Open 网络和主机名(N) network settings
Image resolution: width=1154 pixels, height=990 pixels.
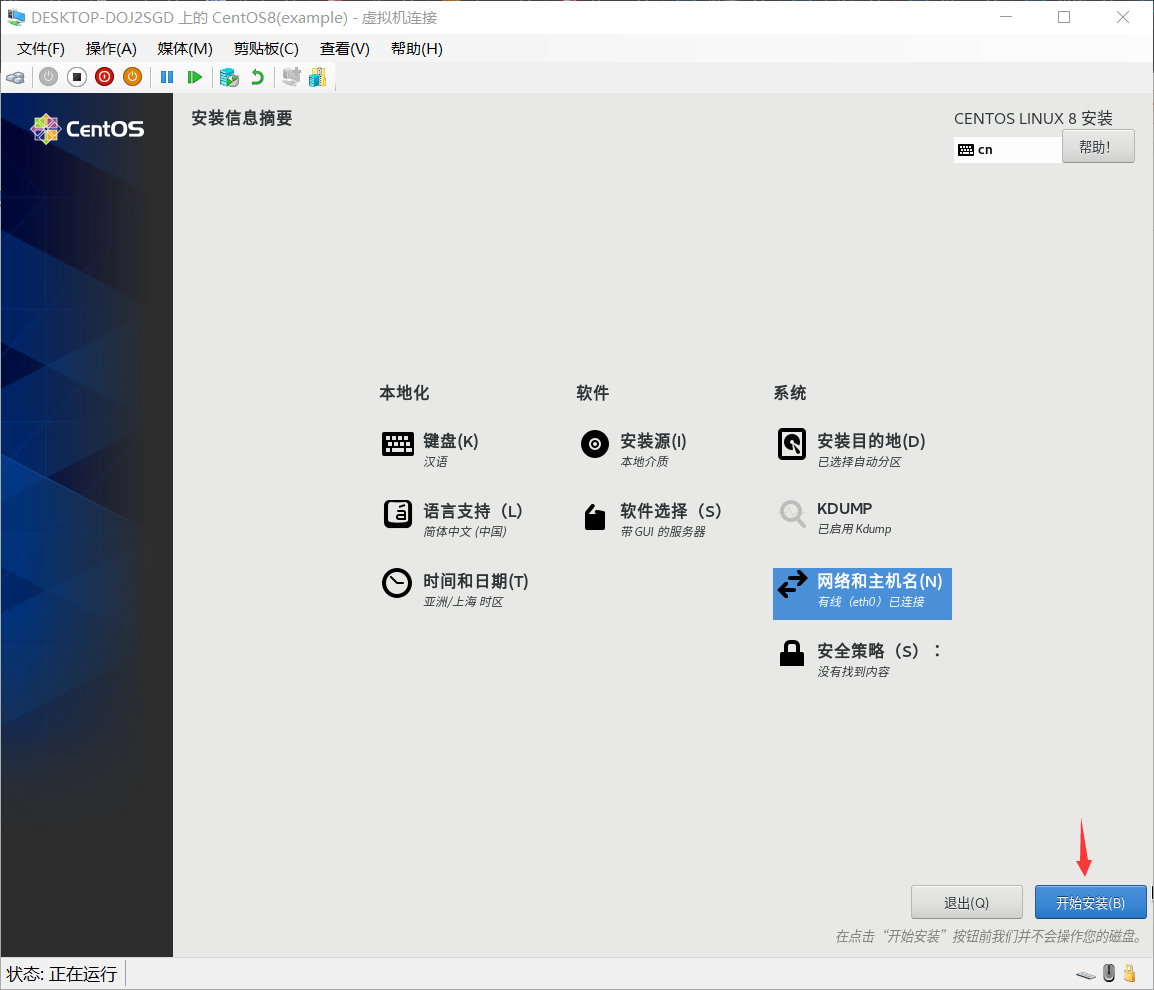(862, 593)
